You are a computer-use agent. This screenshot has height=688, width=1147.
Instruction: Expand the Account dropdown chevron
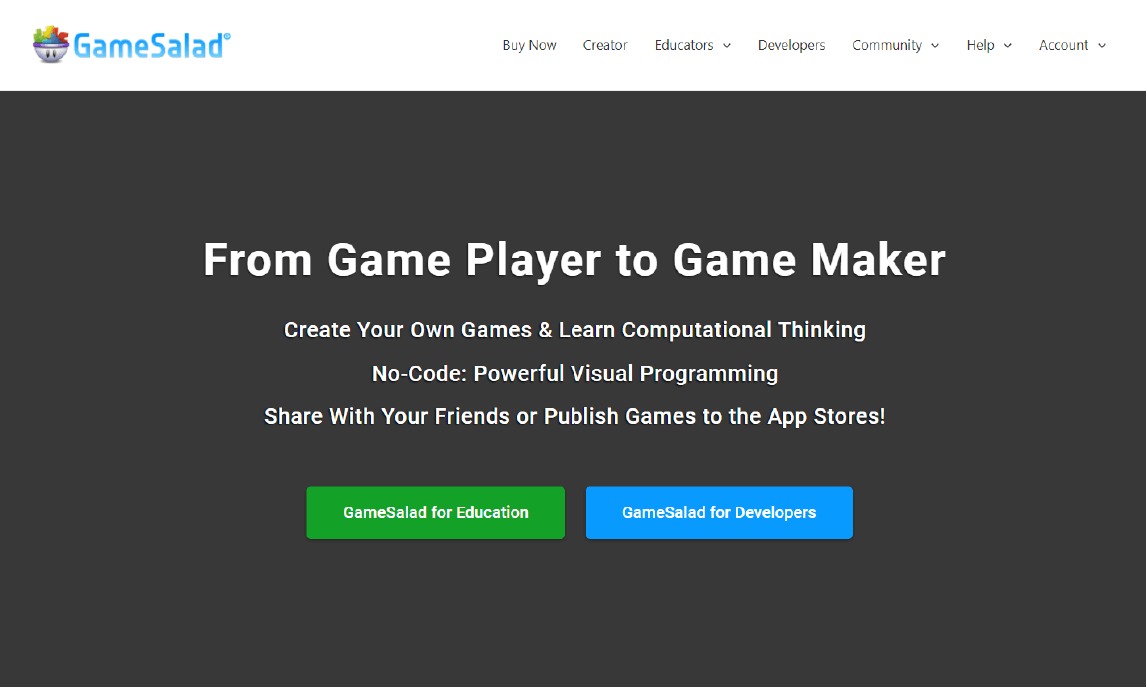[1102, 45]
